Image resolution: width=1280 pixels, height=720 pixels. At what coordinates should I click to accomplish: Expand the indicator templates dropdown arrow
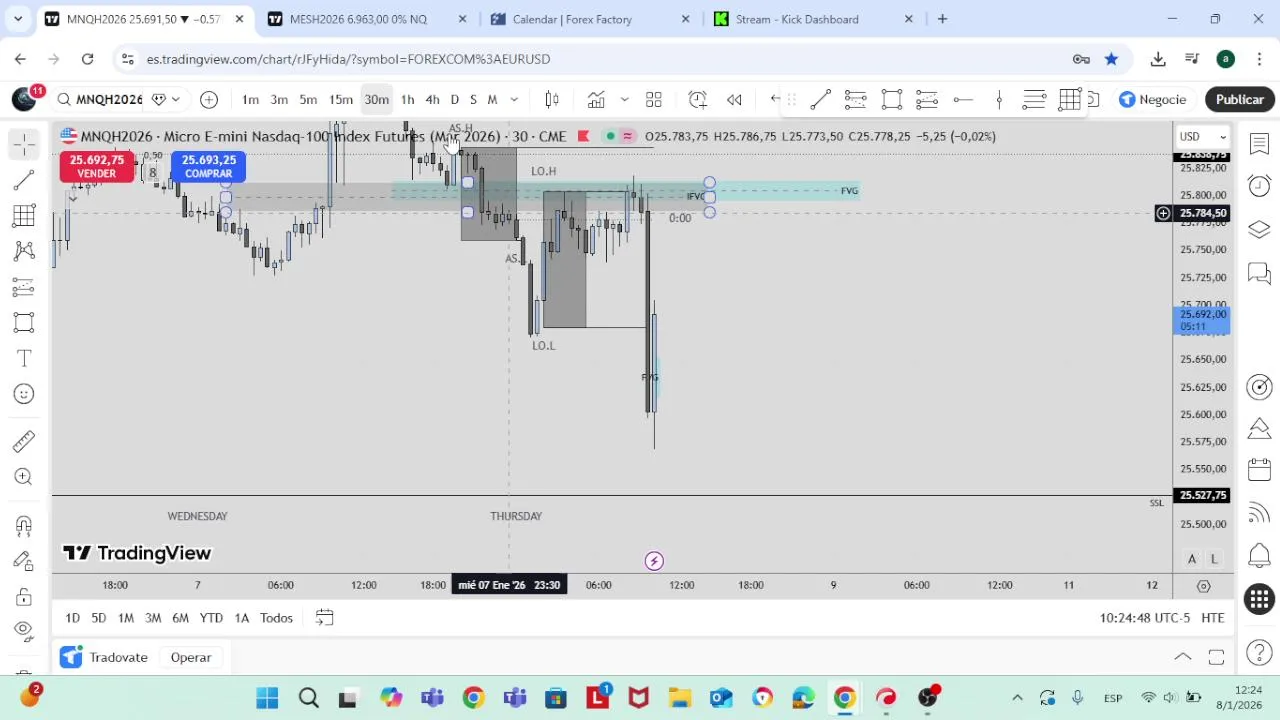pos(624,99)
